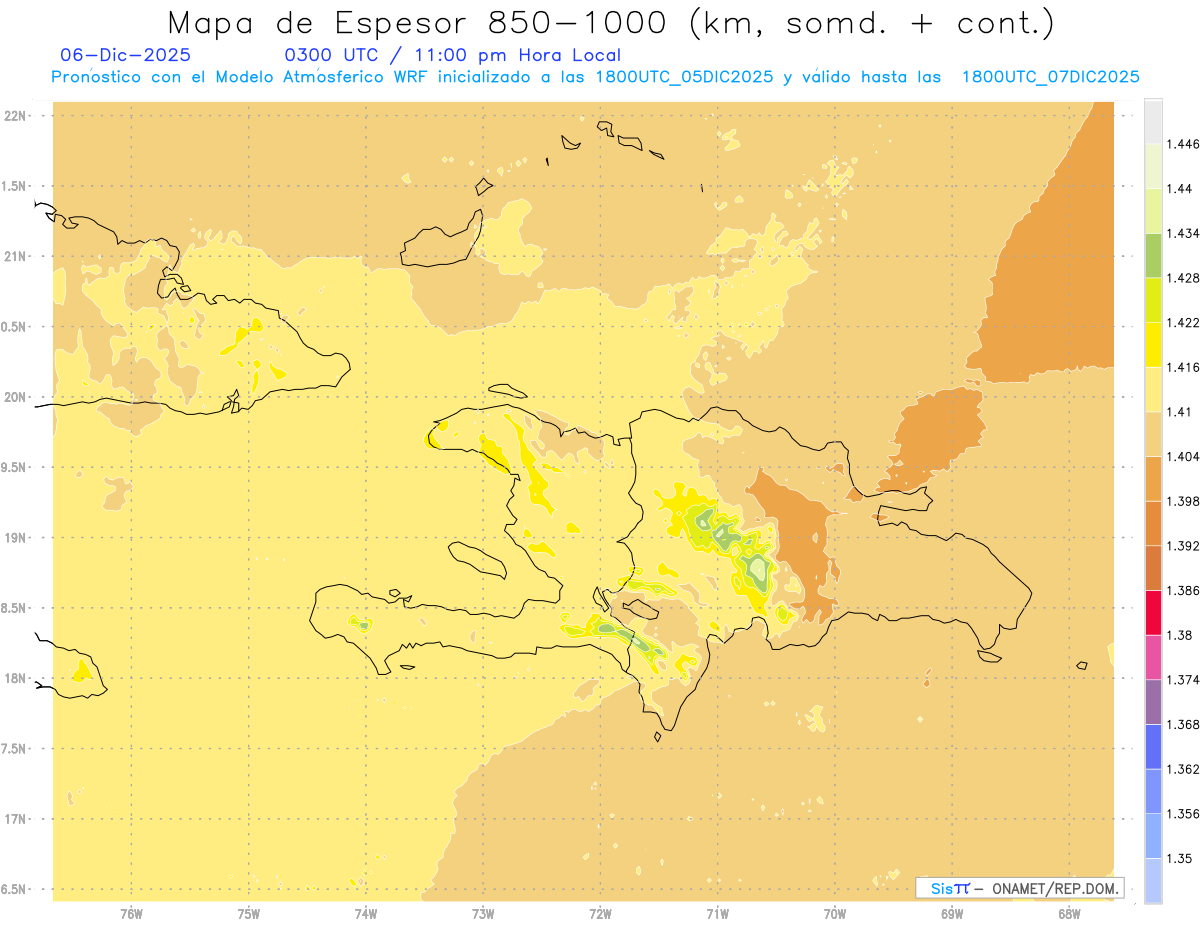Viewport: 1200px width, 927px height.
Task: Click the "ONAMET/REP.DOM." credit label
Action: [x=1056, y=888]
